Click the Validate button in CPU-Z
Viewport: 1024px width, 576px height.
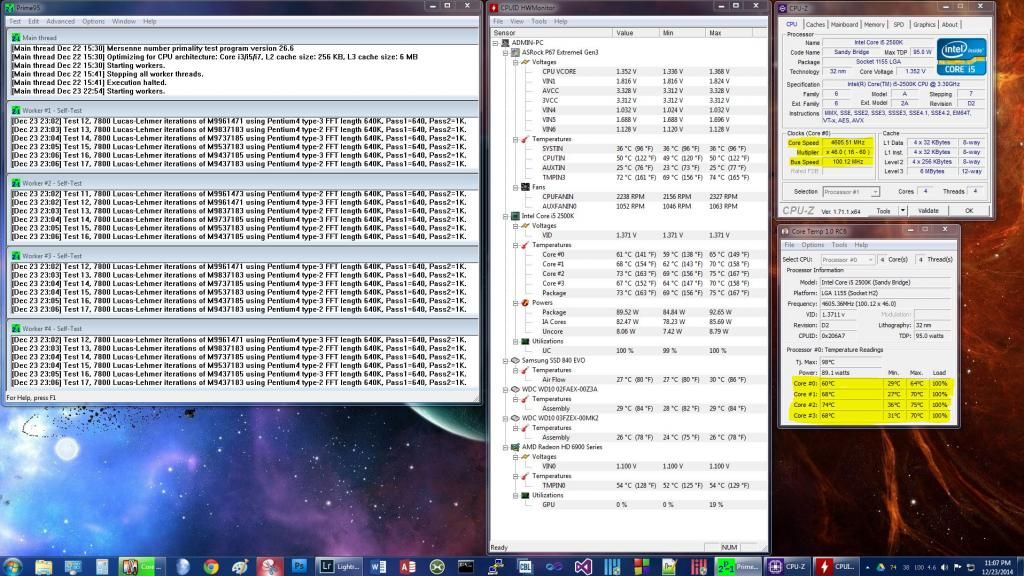(x=928, y=211)
